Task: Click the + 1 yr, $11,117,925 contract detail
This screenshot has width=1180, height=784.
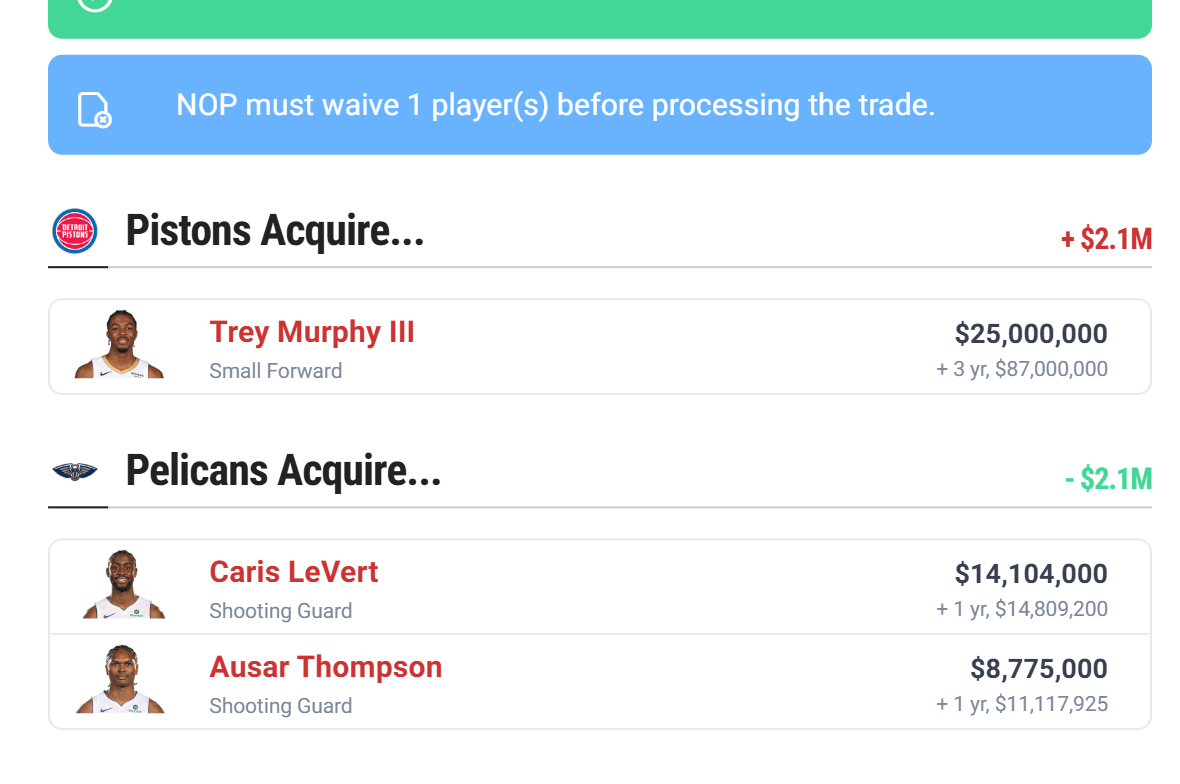Action: coord(1021,704)
